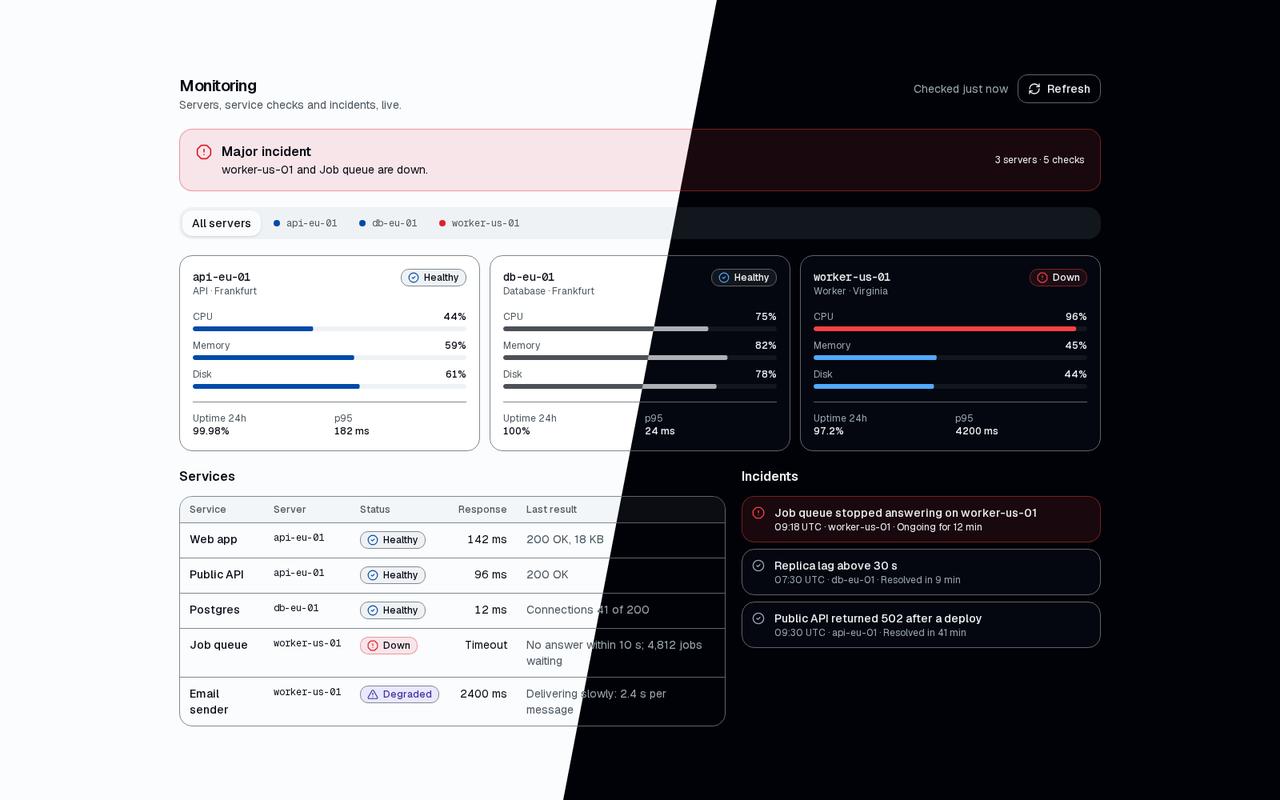Click the resolved check icon on Replica lag incident
This screenshot has height=800, width=1280.
pos(758,565)
